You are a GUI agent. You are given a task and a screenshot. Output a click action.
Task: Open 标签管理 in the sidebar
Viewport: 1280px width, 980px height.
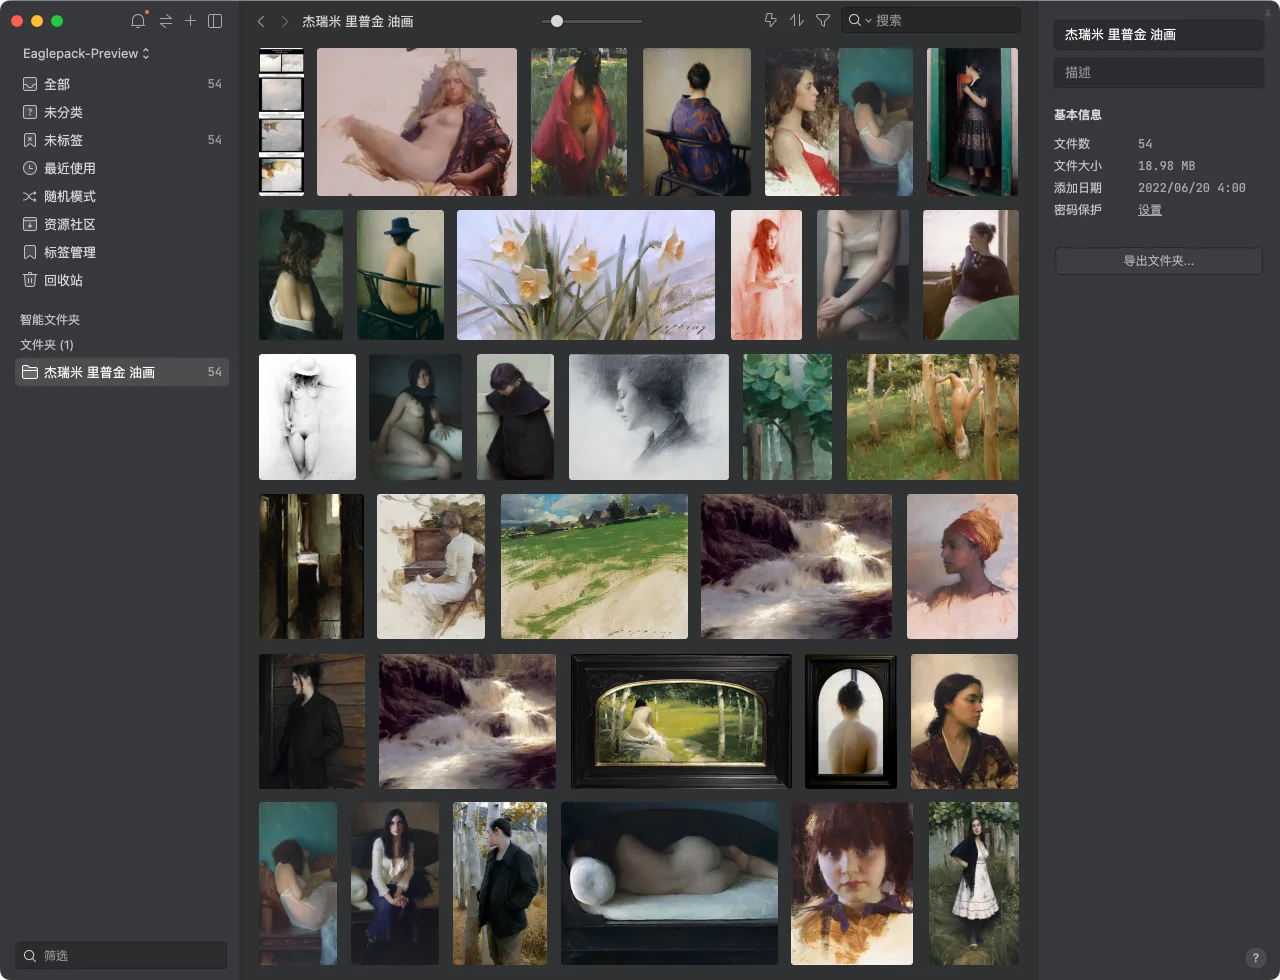(122, 252)
